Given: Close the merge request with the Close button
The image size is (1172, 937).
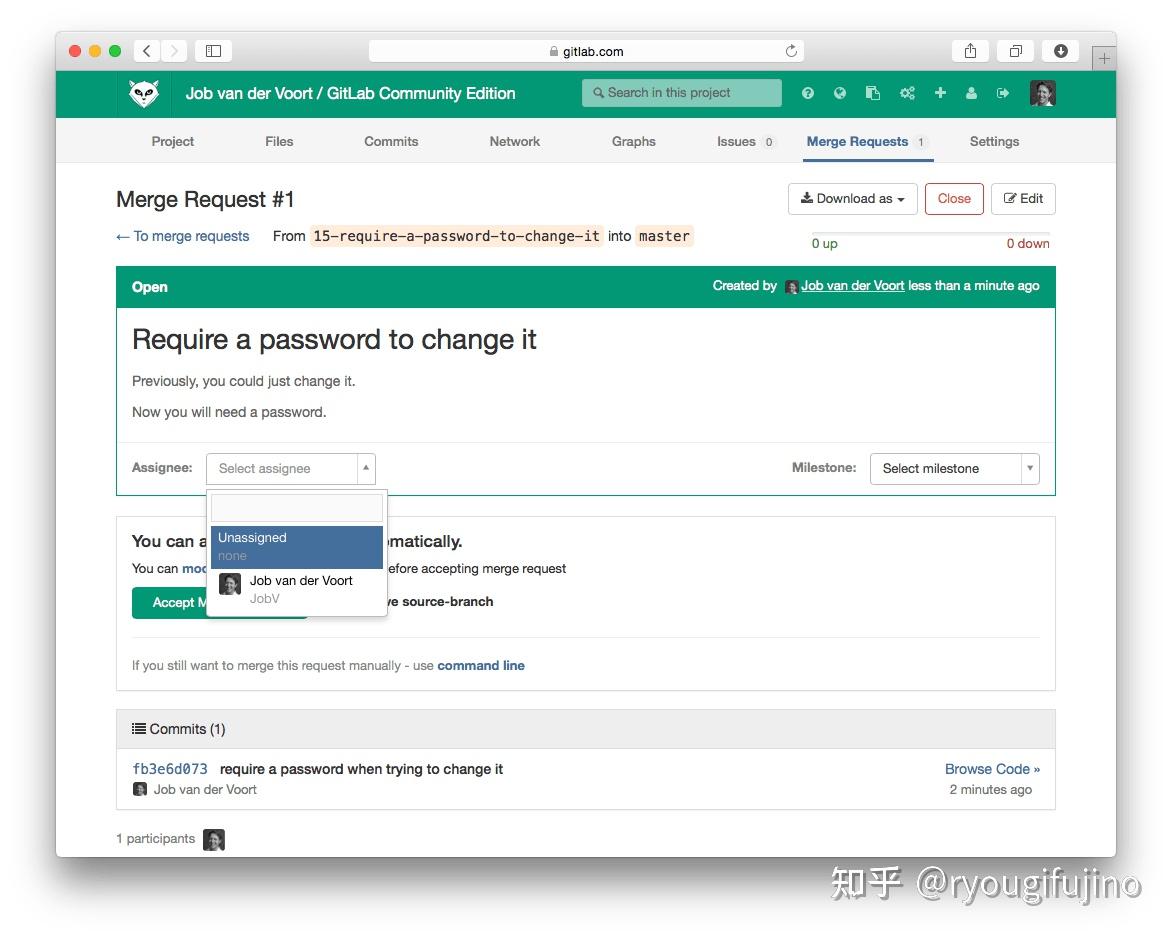Looking at the screenshot, I should pyautogui.click(x=953, y=198).
